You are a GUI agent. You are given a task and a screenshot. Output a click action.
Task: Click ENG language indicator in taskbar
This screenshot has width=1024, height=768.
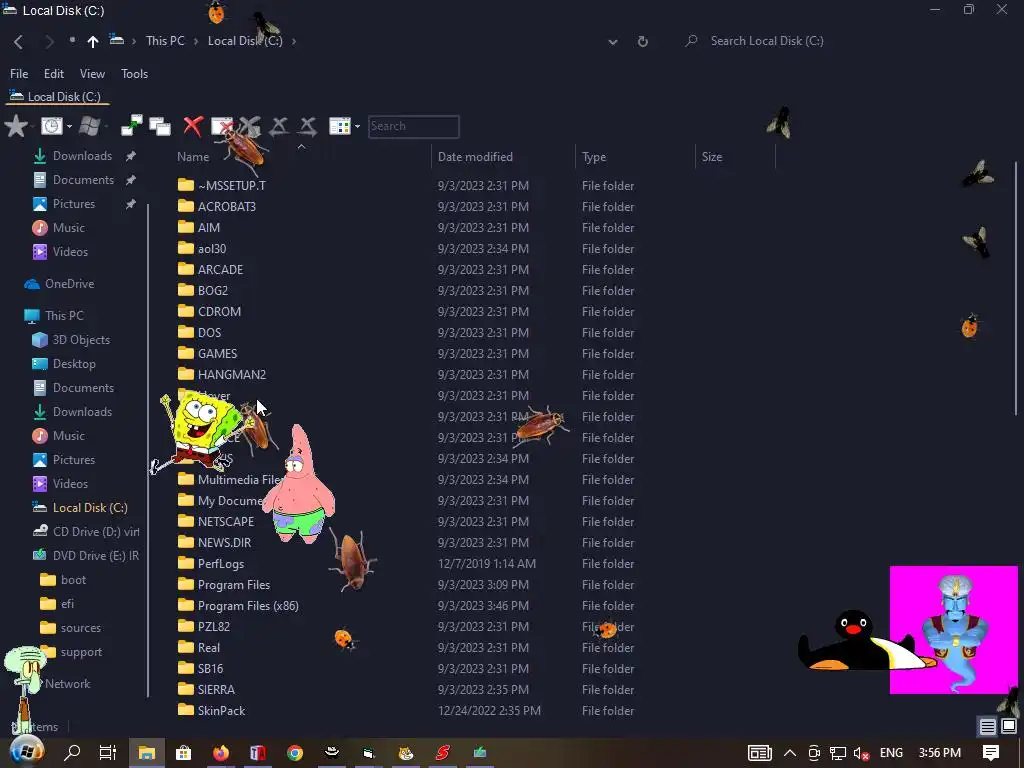pyautogui.click(x=891, y=753)
